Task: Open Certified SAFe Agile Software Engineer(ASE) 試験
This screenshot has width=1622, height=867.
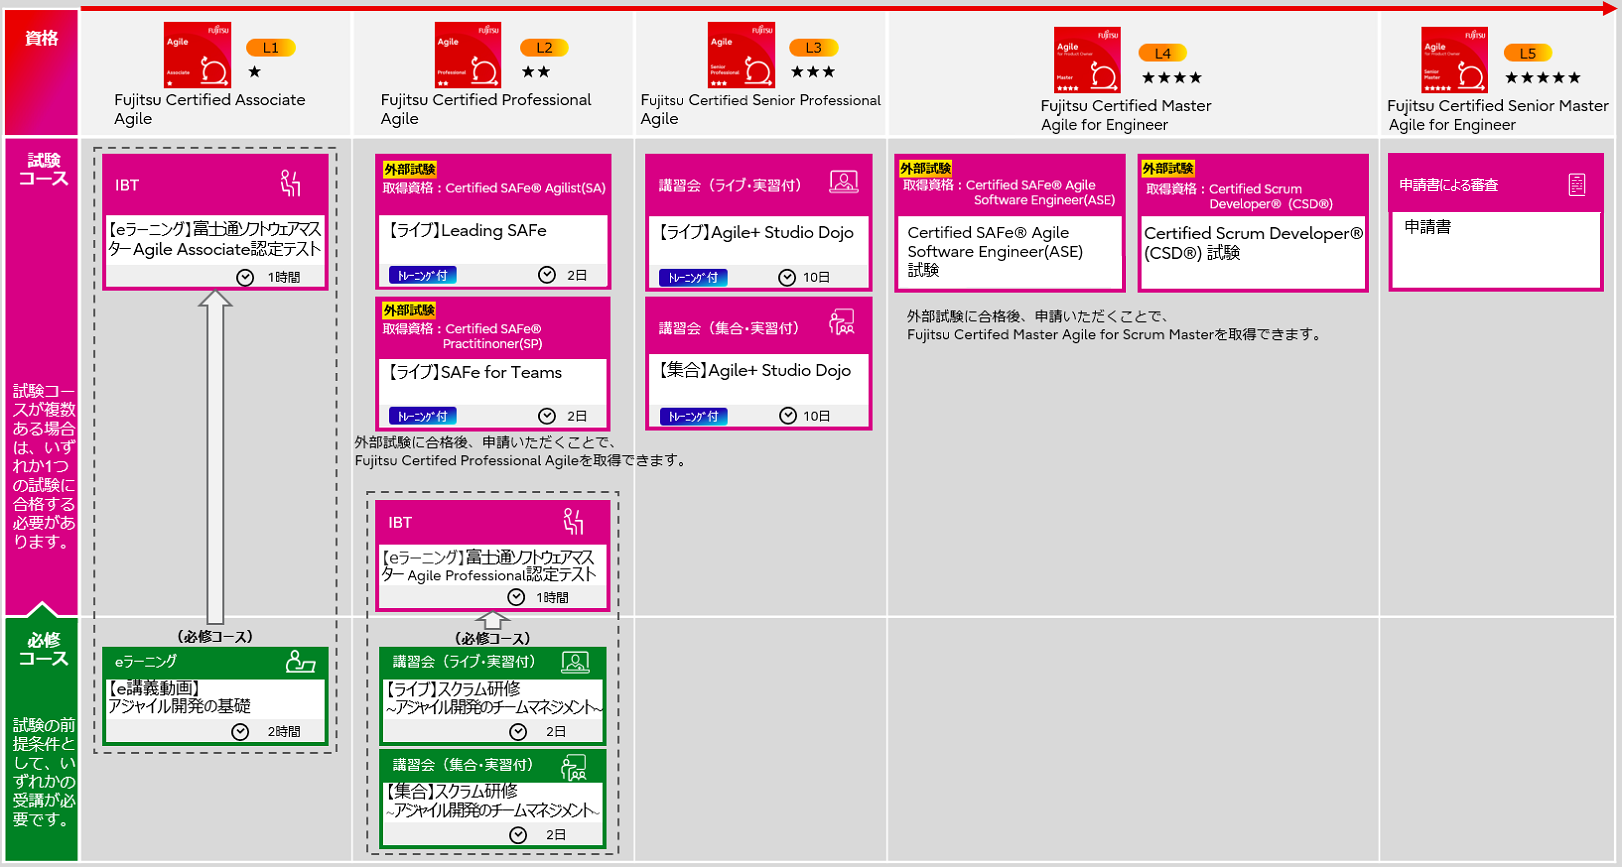Action: click(996, 251)
